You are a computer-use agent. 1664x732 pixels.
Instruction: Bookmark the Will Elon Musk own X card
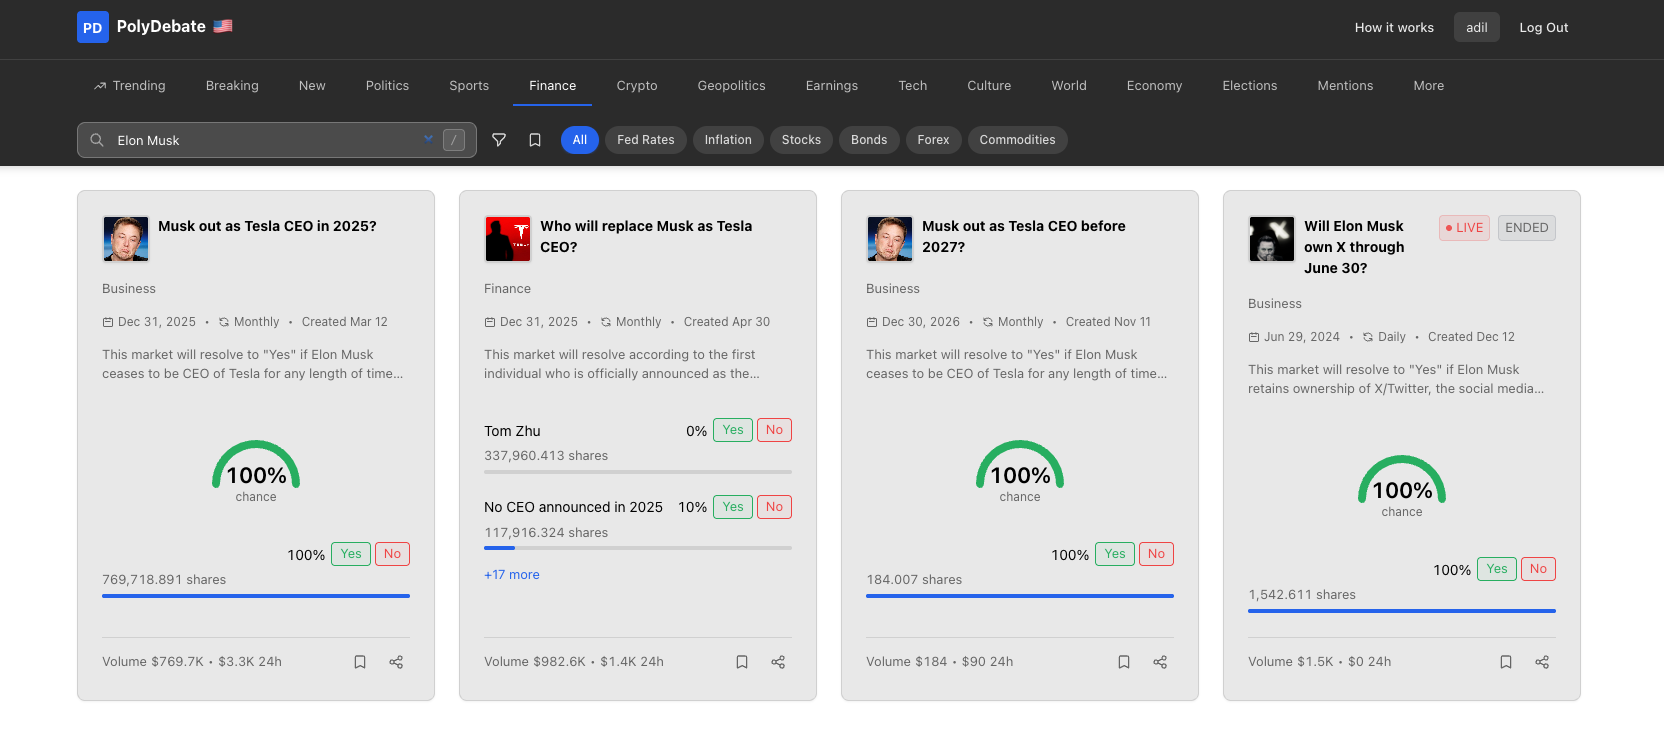[x=1506, y=662]
